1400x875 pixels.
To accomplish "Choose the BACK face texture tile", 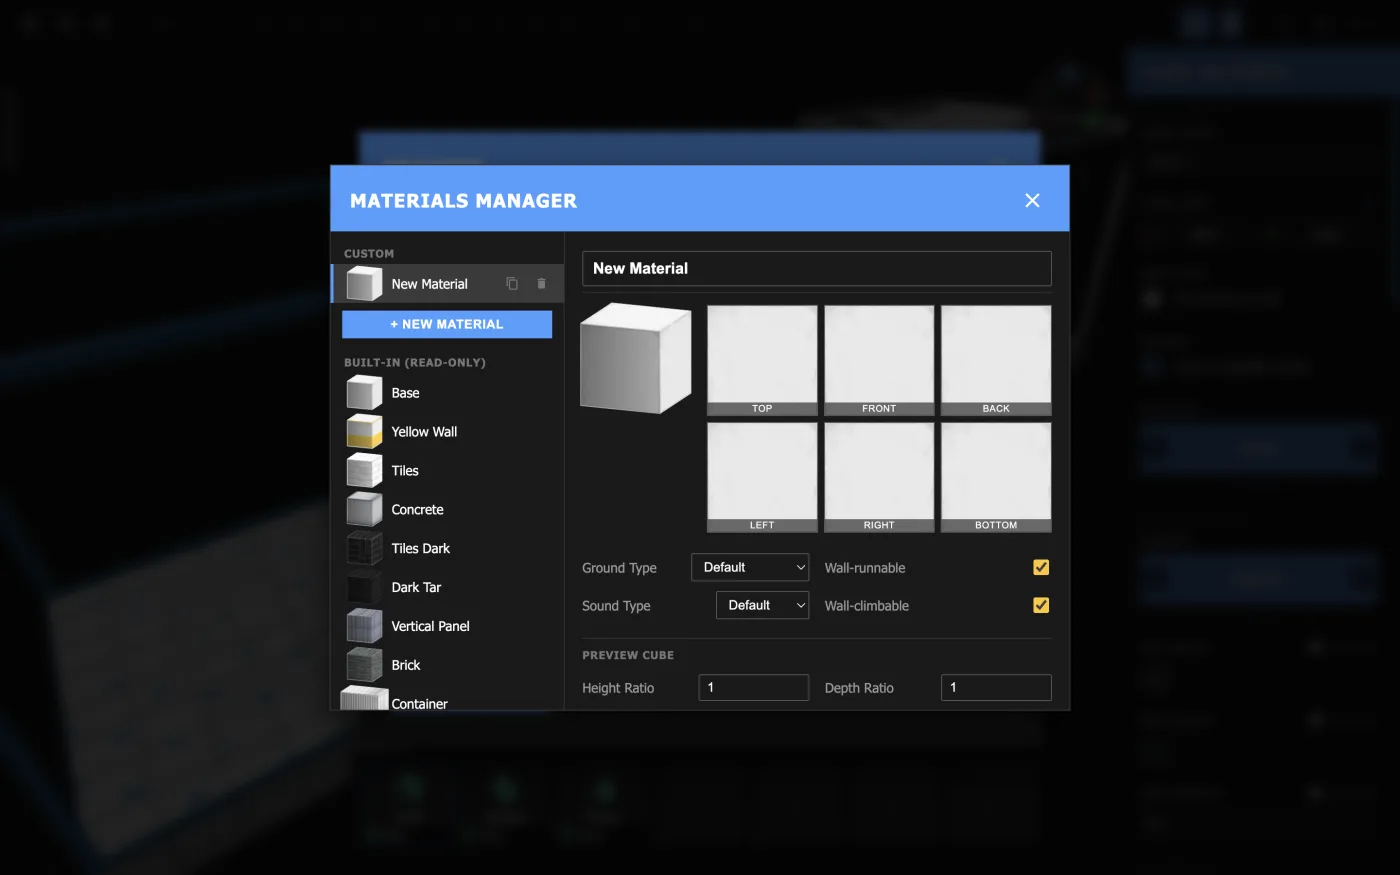I will 996,360.
